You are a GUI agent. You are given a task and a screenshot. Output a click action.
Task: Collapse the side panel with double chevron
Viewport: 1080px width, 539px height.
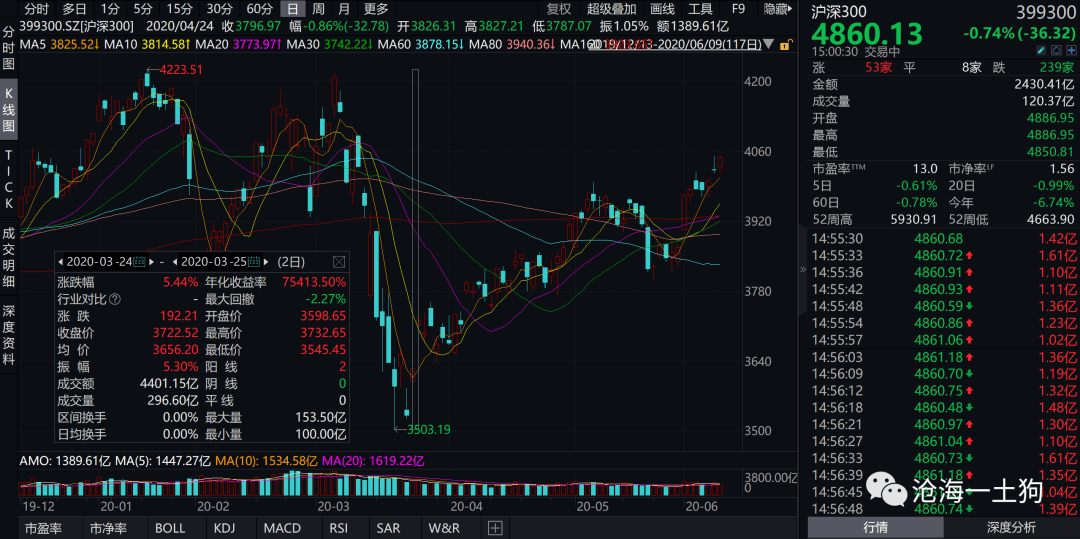802,270
